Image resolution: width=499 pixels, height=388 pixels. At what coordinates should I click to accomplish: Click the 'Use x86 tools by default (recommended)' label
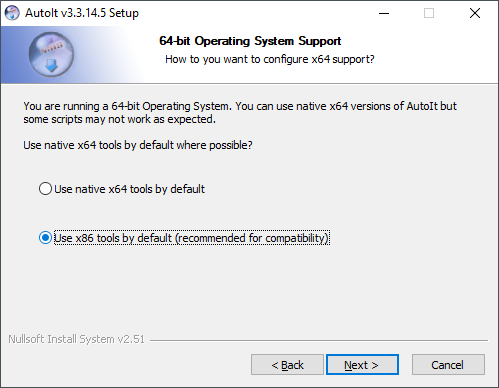192,238
